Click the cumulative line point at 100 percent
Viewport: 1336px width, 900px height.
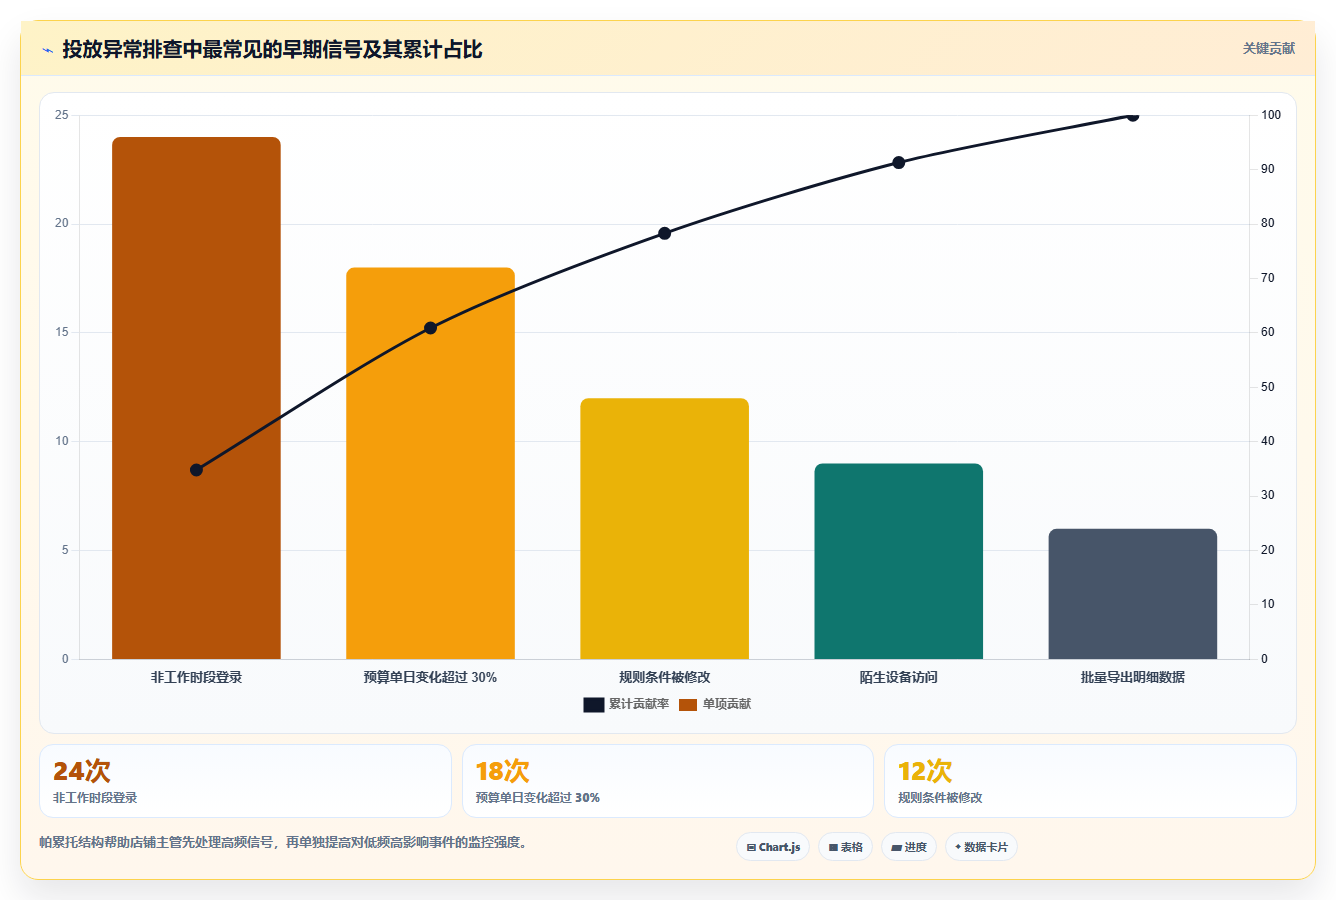pyautogui.click(x=1132, y=115)
